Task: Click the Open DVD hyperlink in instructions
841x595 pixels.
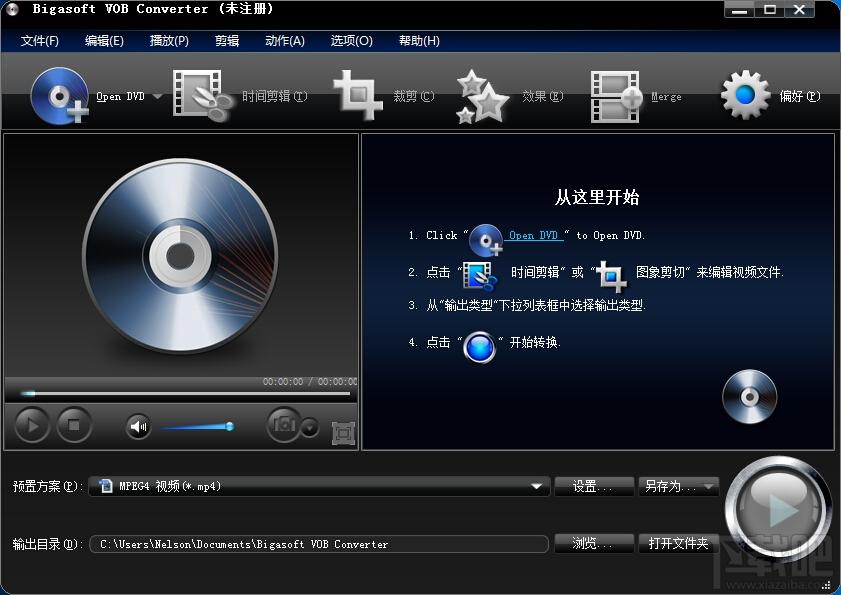Action: (534, 236)
